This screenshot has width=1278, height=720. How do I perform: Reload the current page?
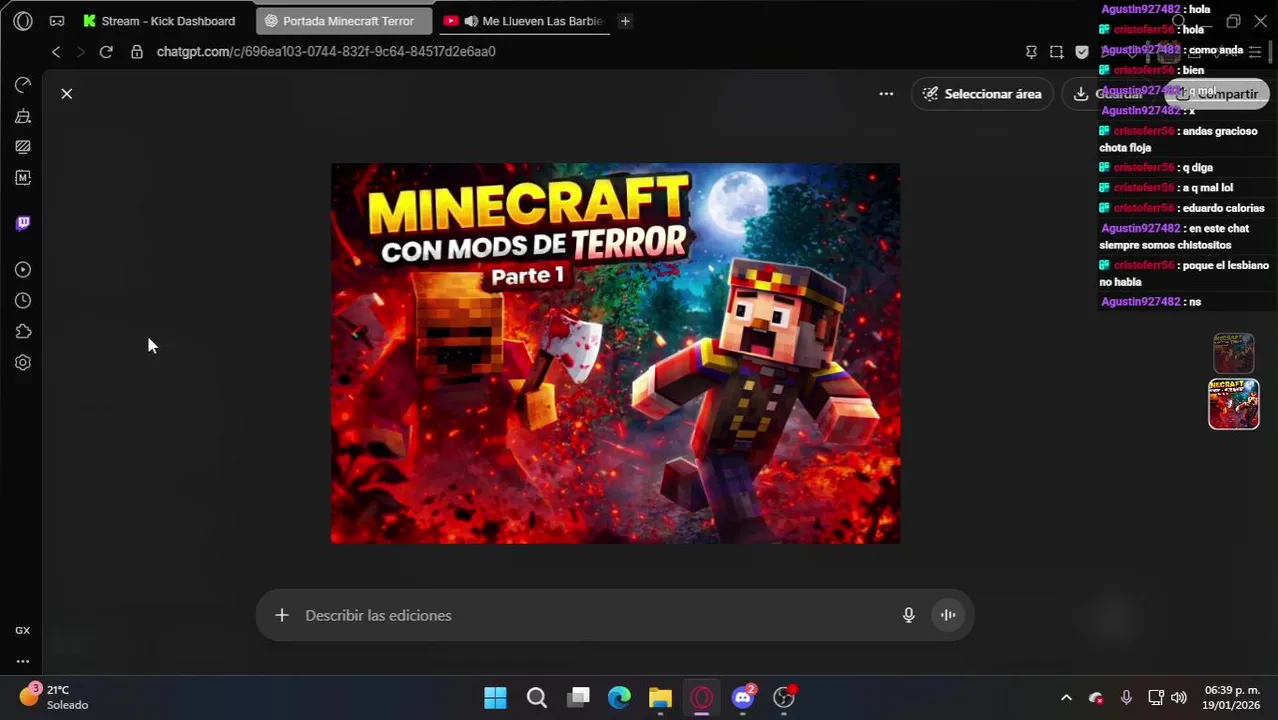[x=106, y=52]
